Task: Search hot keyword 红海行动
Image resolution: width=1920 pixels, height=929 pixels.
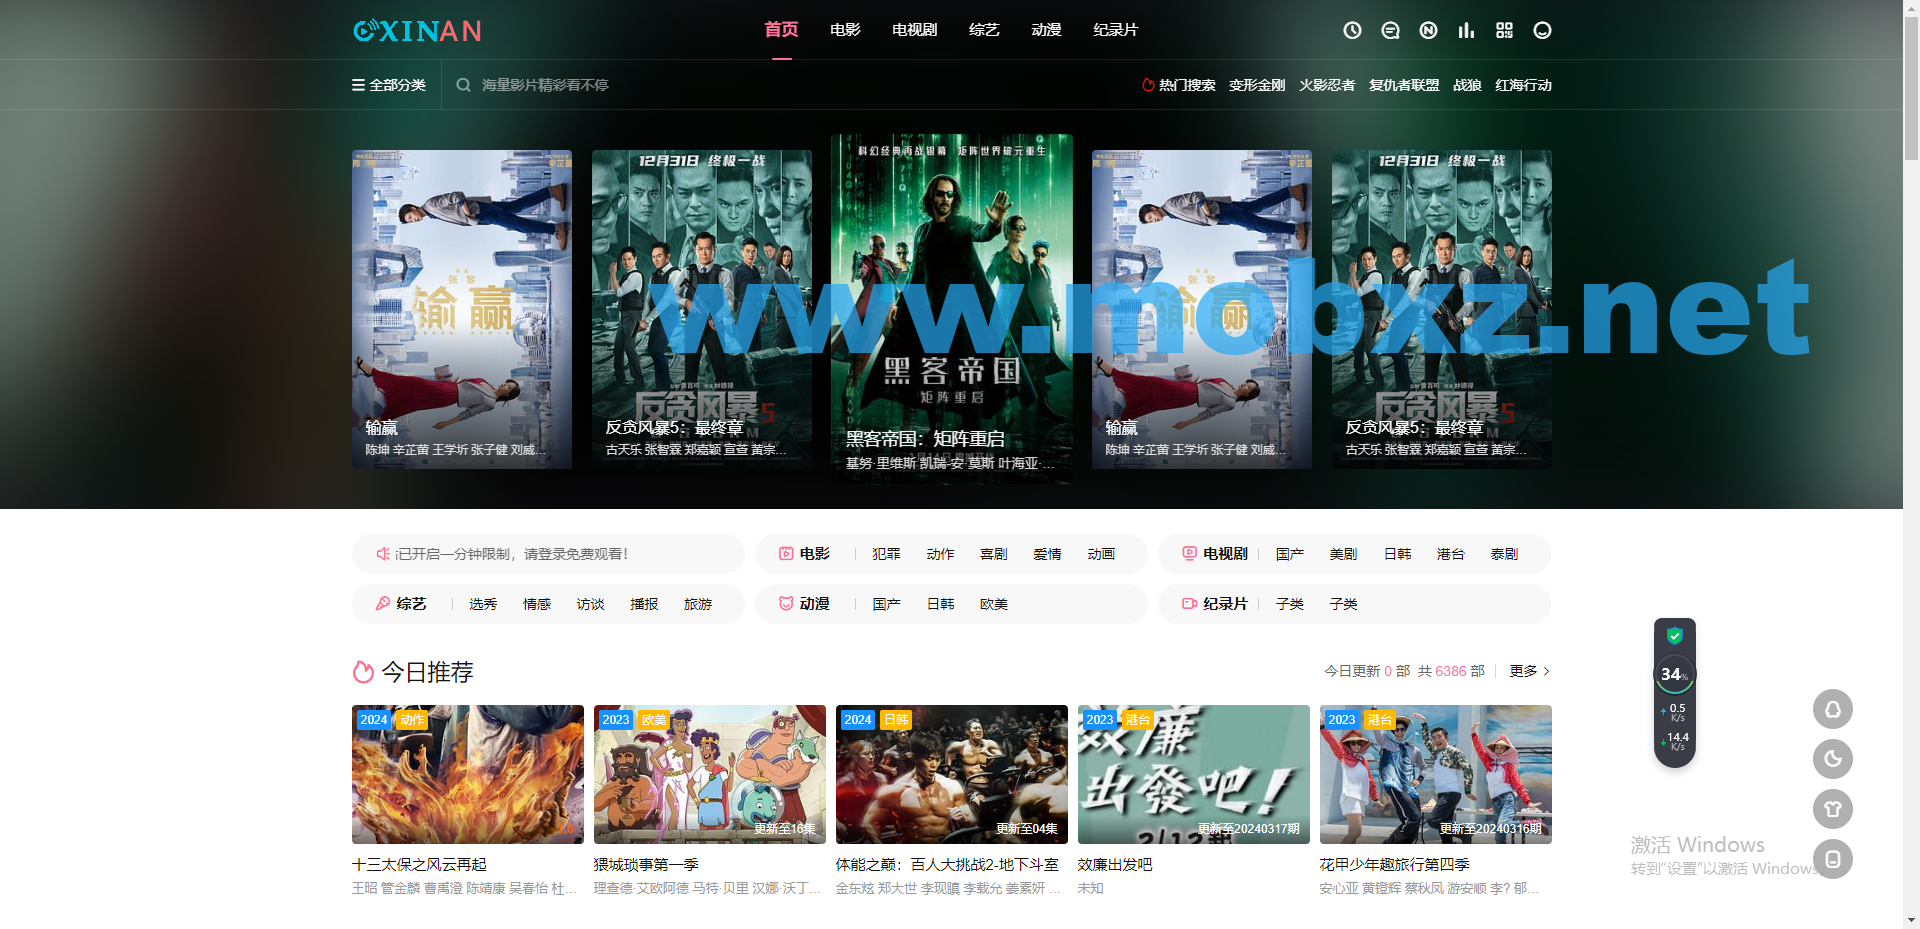Action: click(x=1523, y=85)
